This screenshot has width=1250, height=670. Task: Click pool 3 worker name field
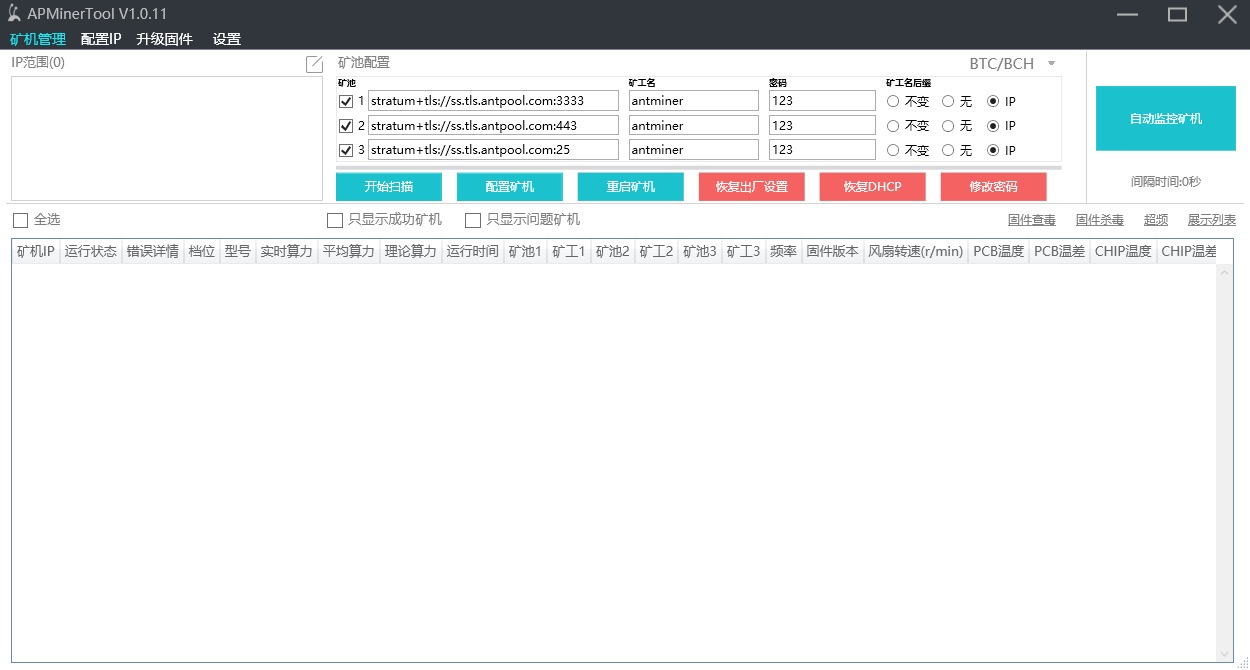point(694,150)
